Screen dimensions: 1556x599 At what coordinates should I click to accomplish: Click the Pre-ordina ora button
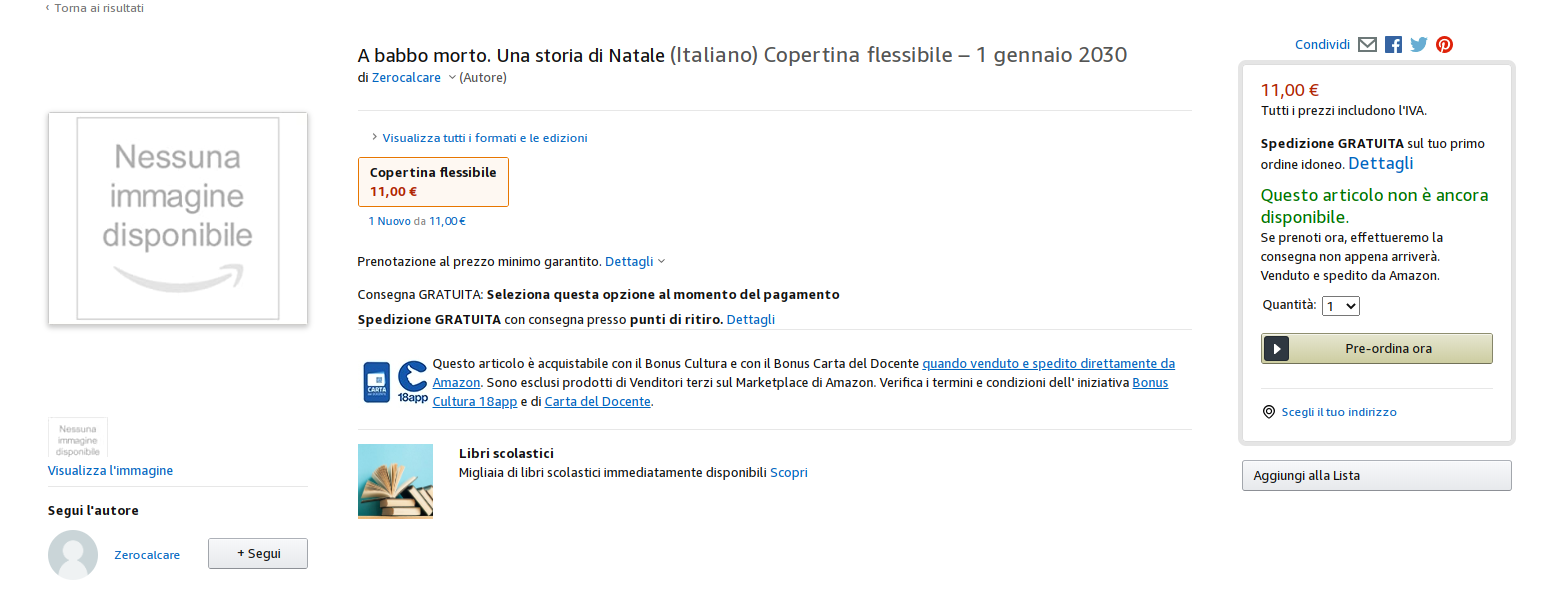(x=1377, y=349)
